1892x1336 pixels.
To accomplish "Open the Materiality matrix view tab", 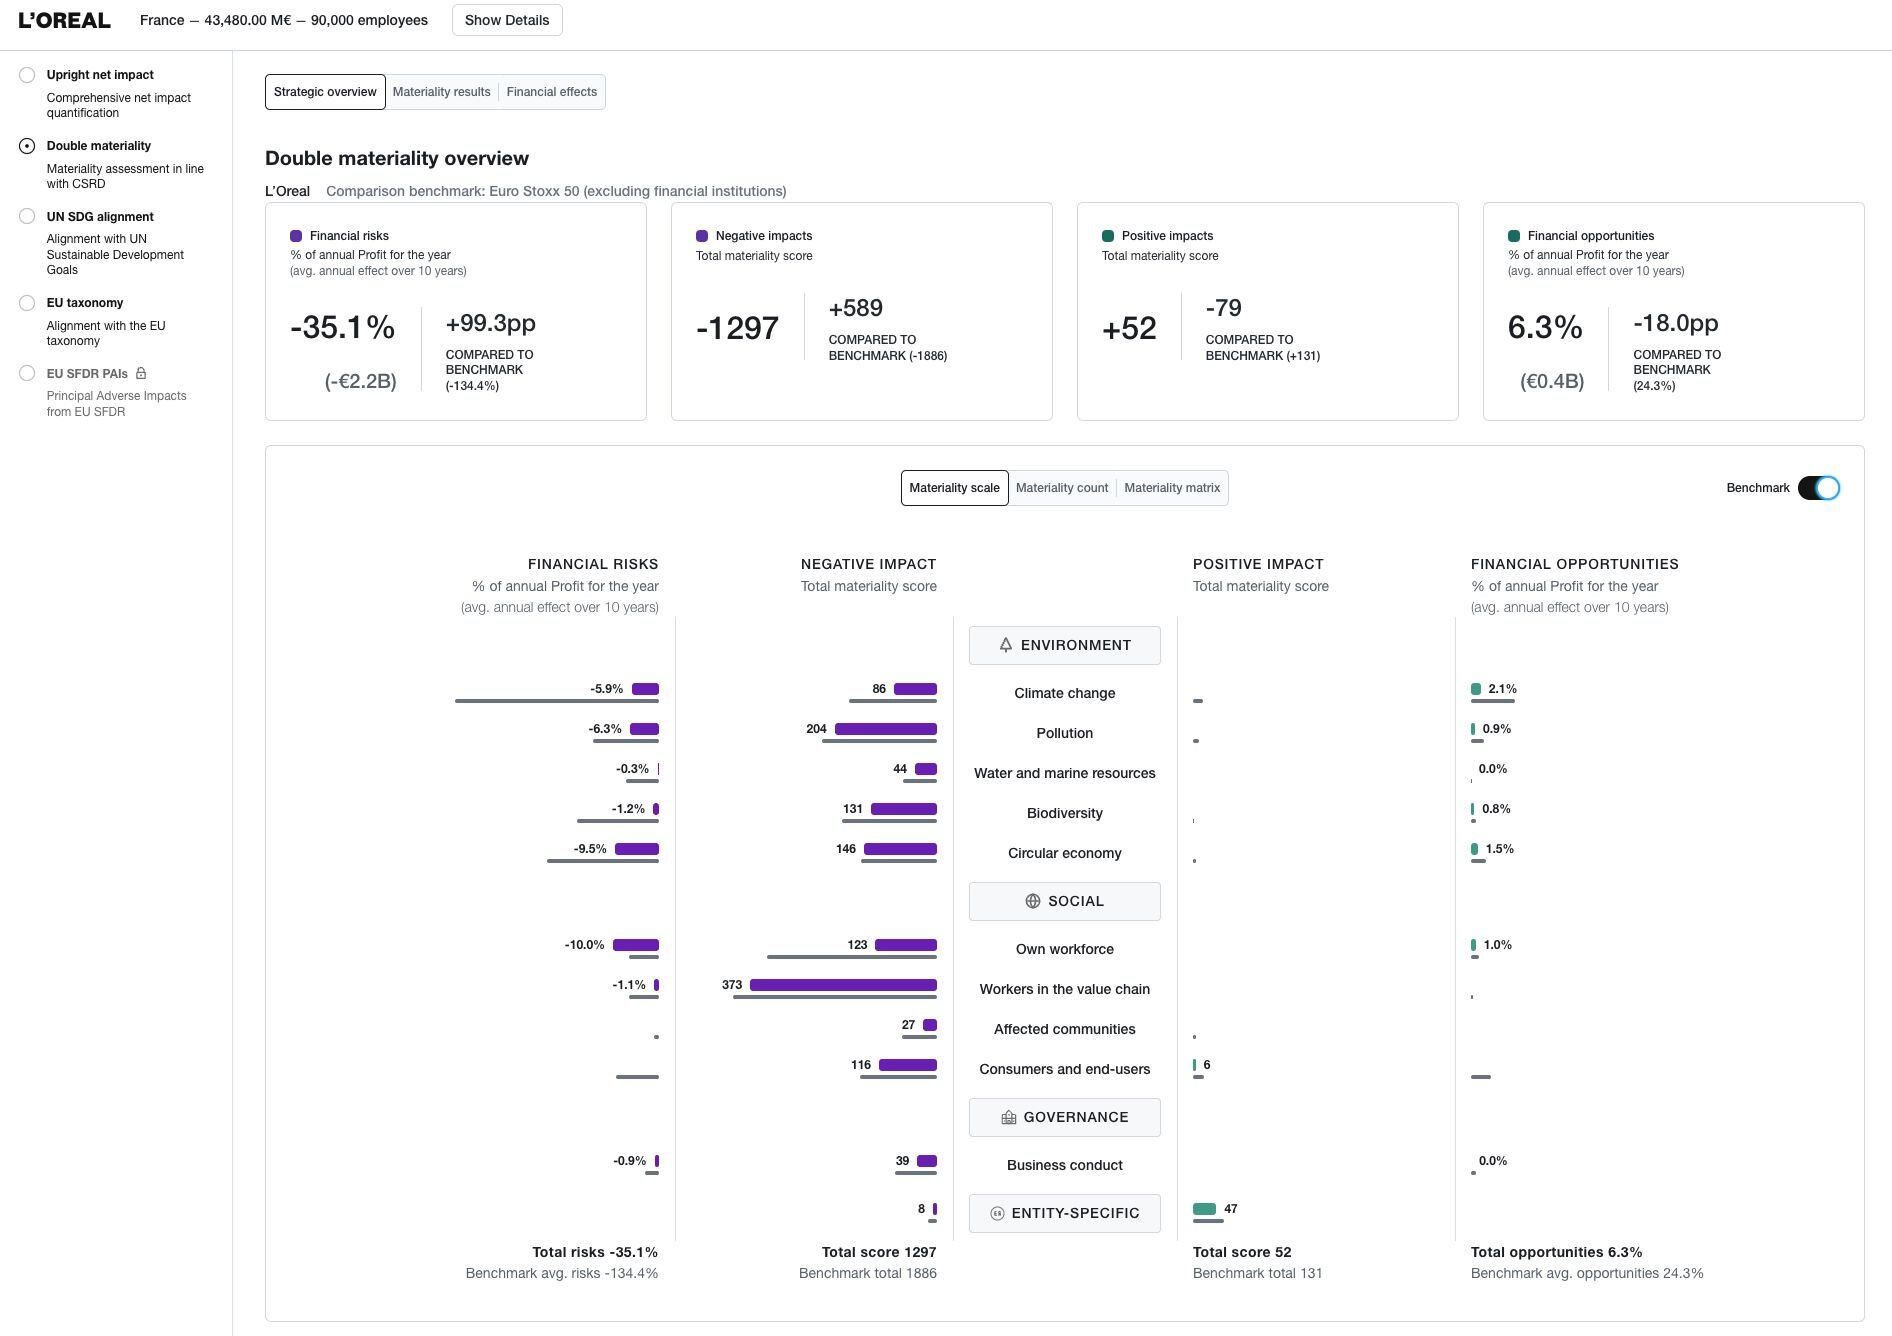I will (1172, 488).
